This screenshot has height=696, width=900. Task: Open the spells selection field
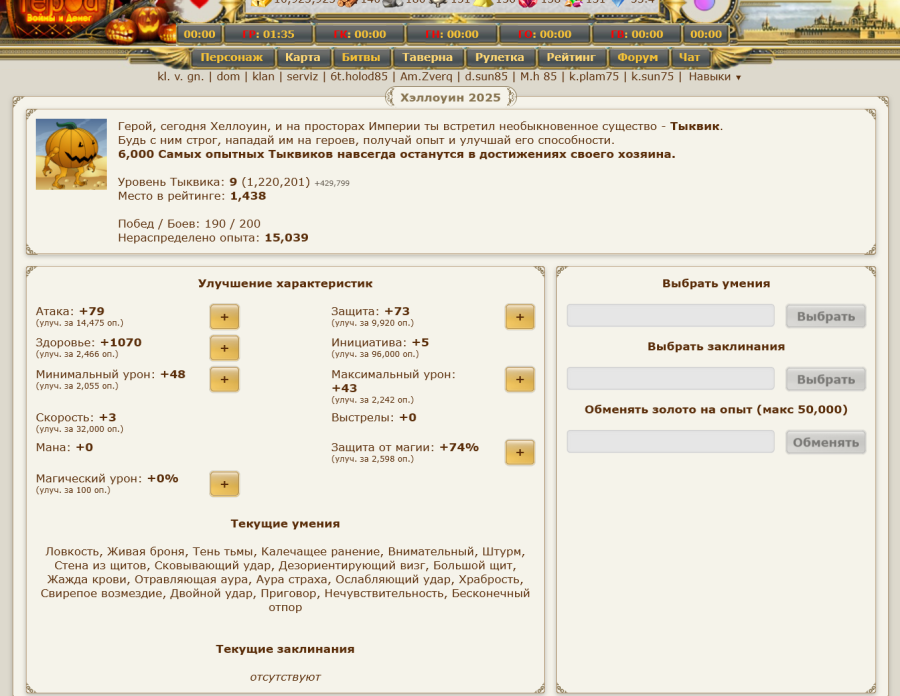click(x=670, y=379)
